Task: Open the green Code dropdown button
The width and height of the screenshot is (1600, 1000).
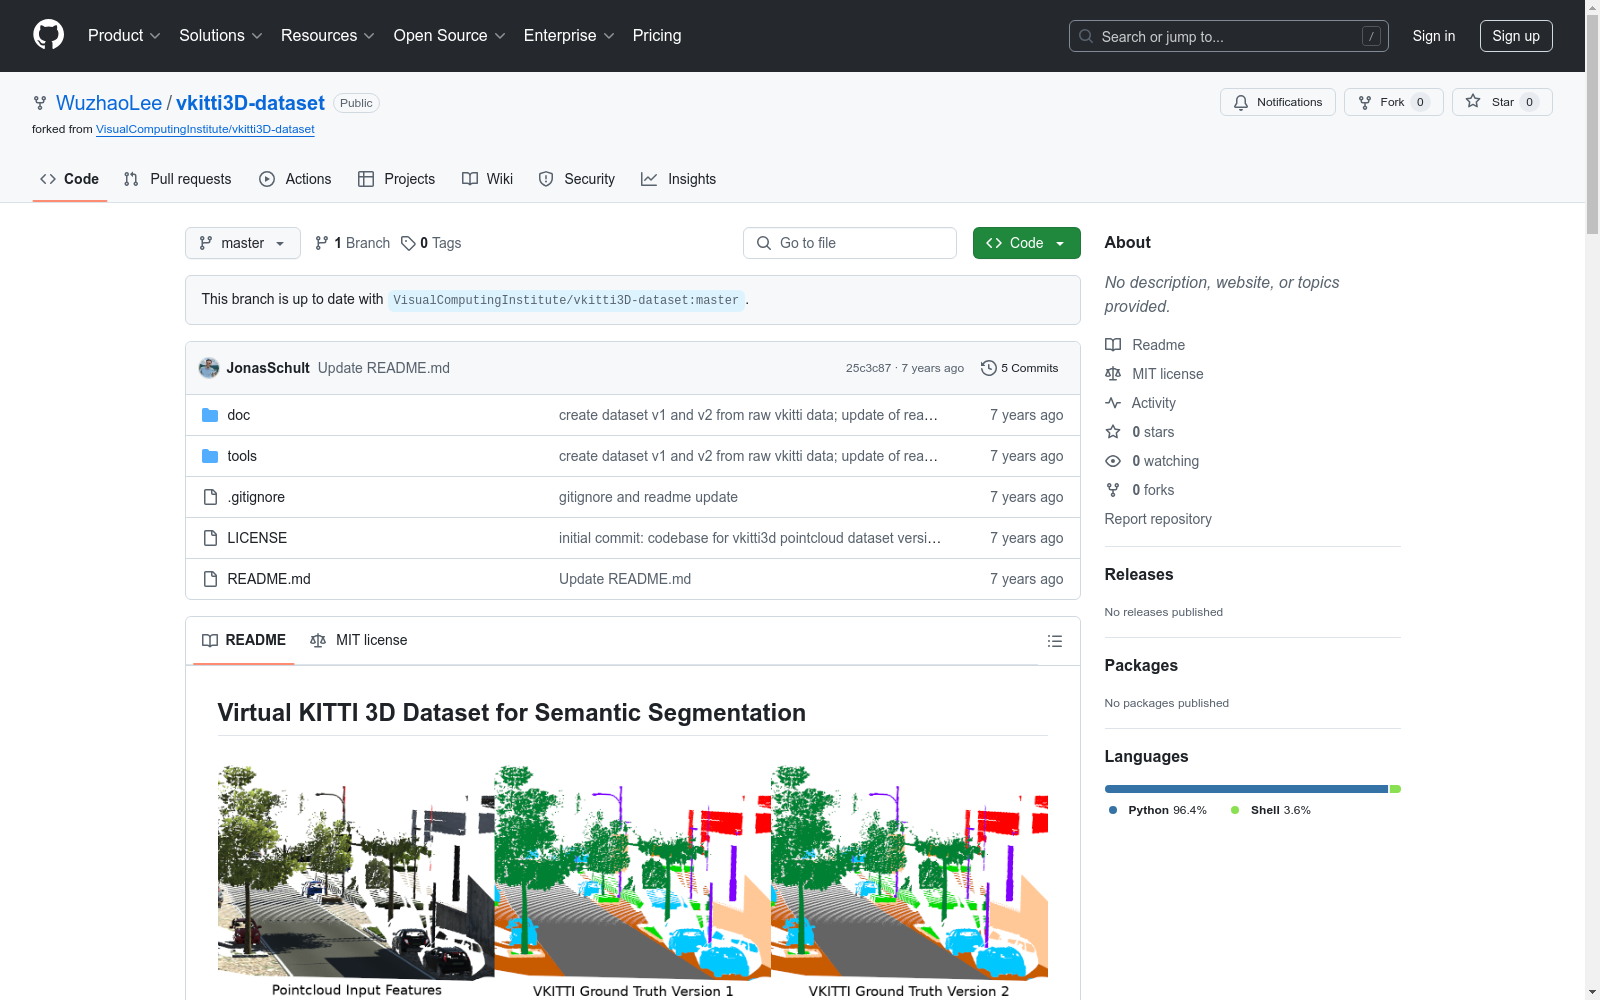Action: pyautogui.click(x=1026, y=243)
